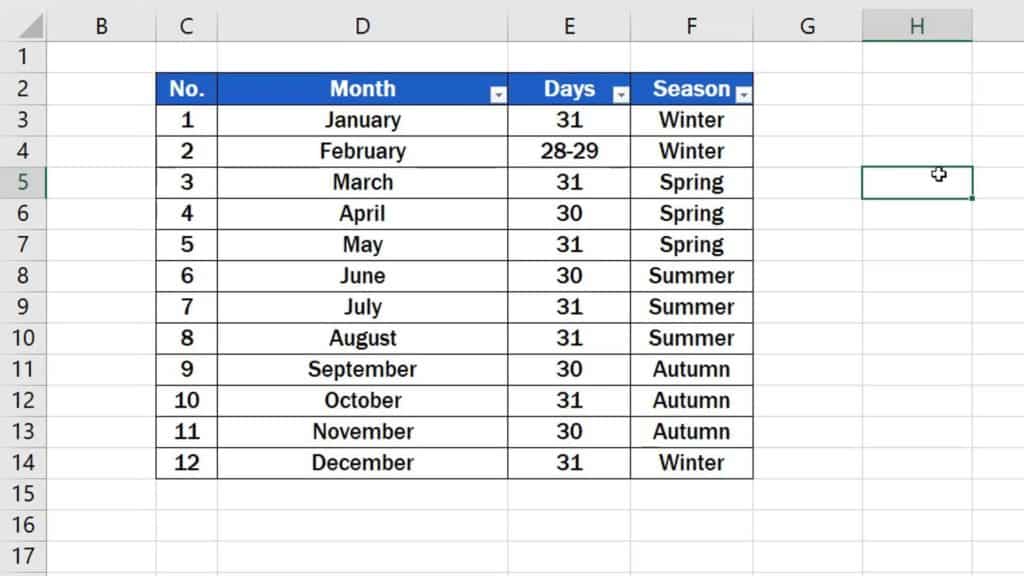The height and width of the screenshot is (576, 1024).
Task: Select the Summer cell next to June
Action: click(692, 275)
